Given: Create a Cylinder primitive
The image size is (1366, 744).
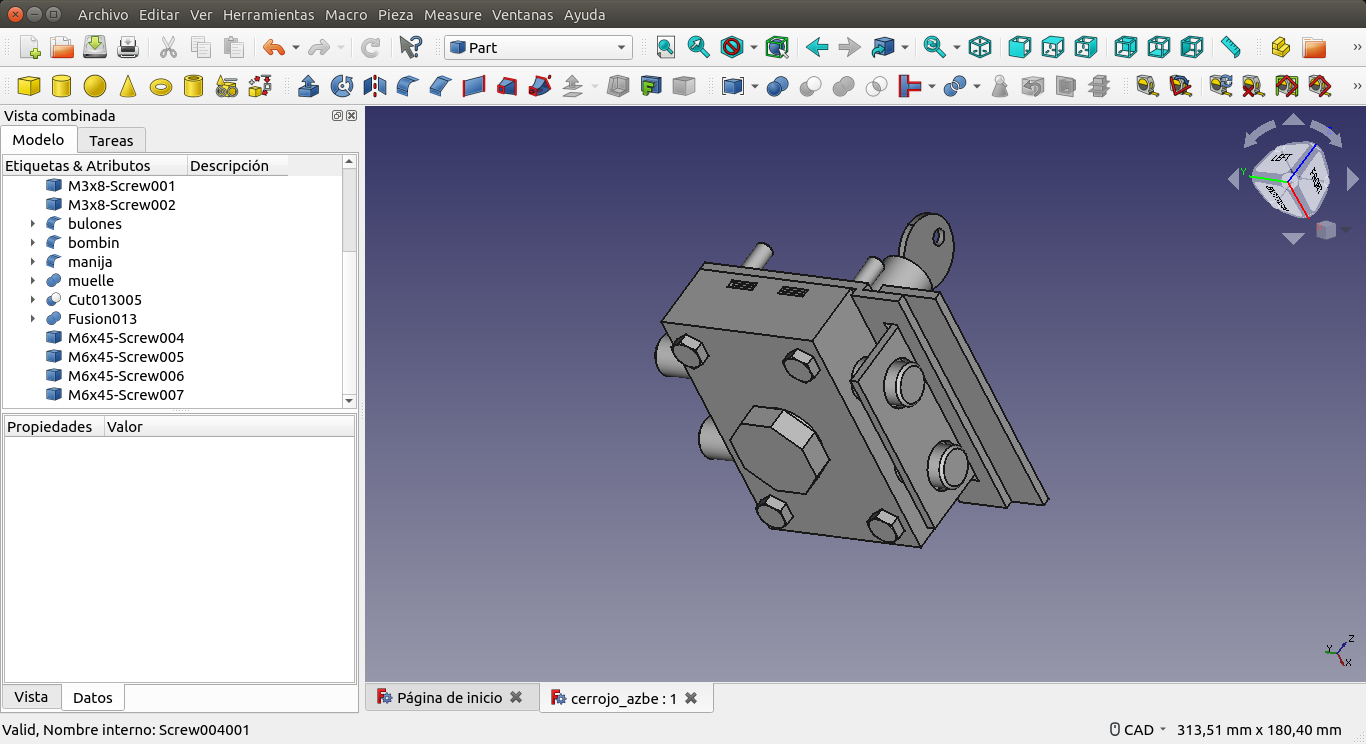Looking at the screenshot, I should [61, 87].
